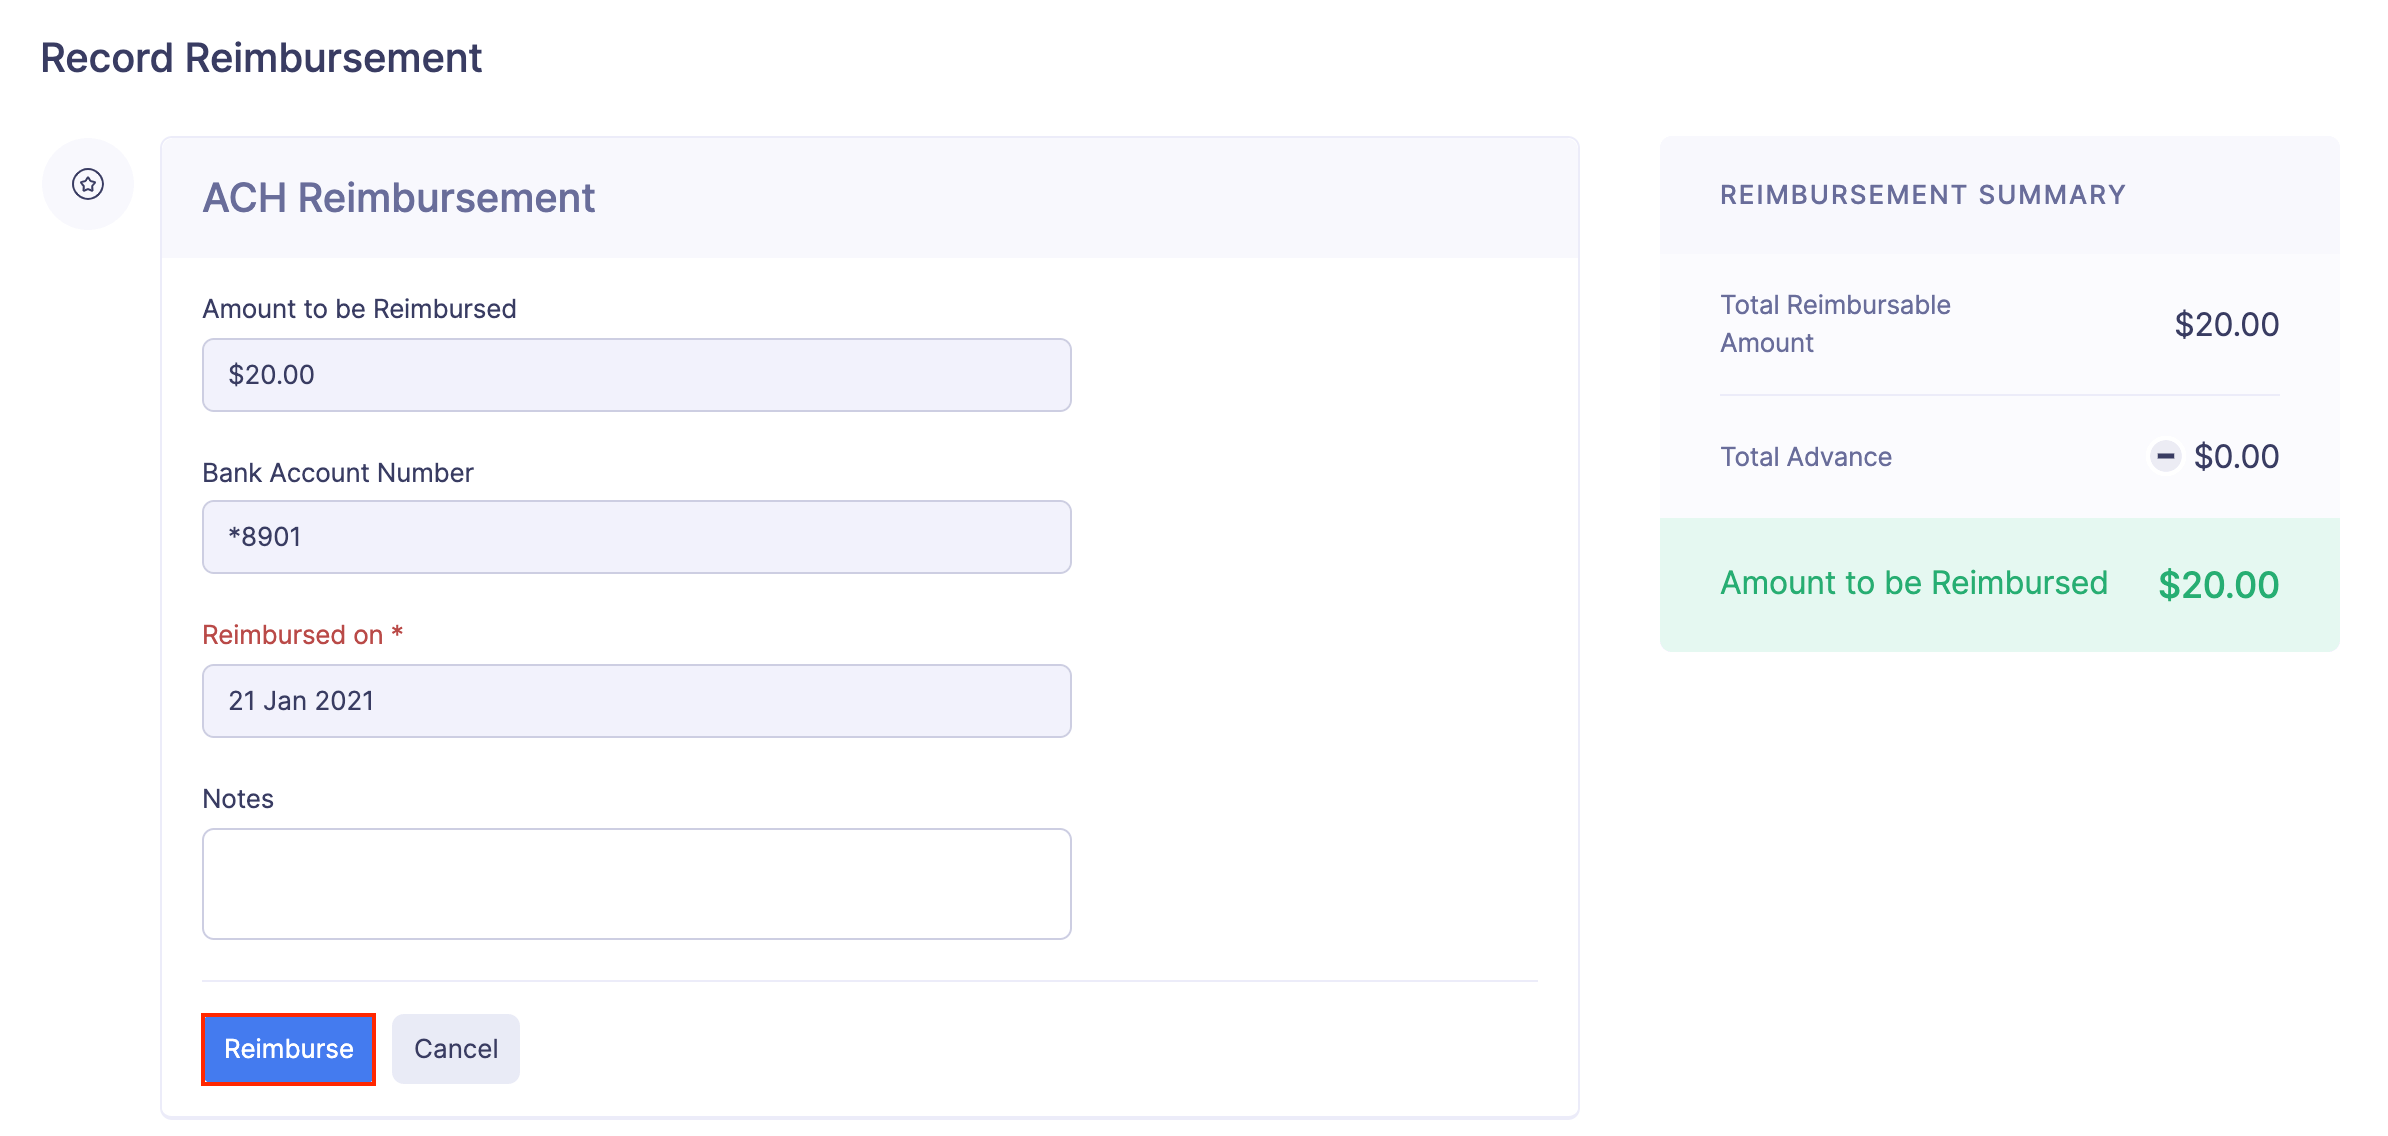Click the green Amount to be Reimbursed label

click(x=1913, y=583)
